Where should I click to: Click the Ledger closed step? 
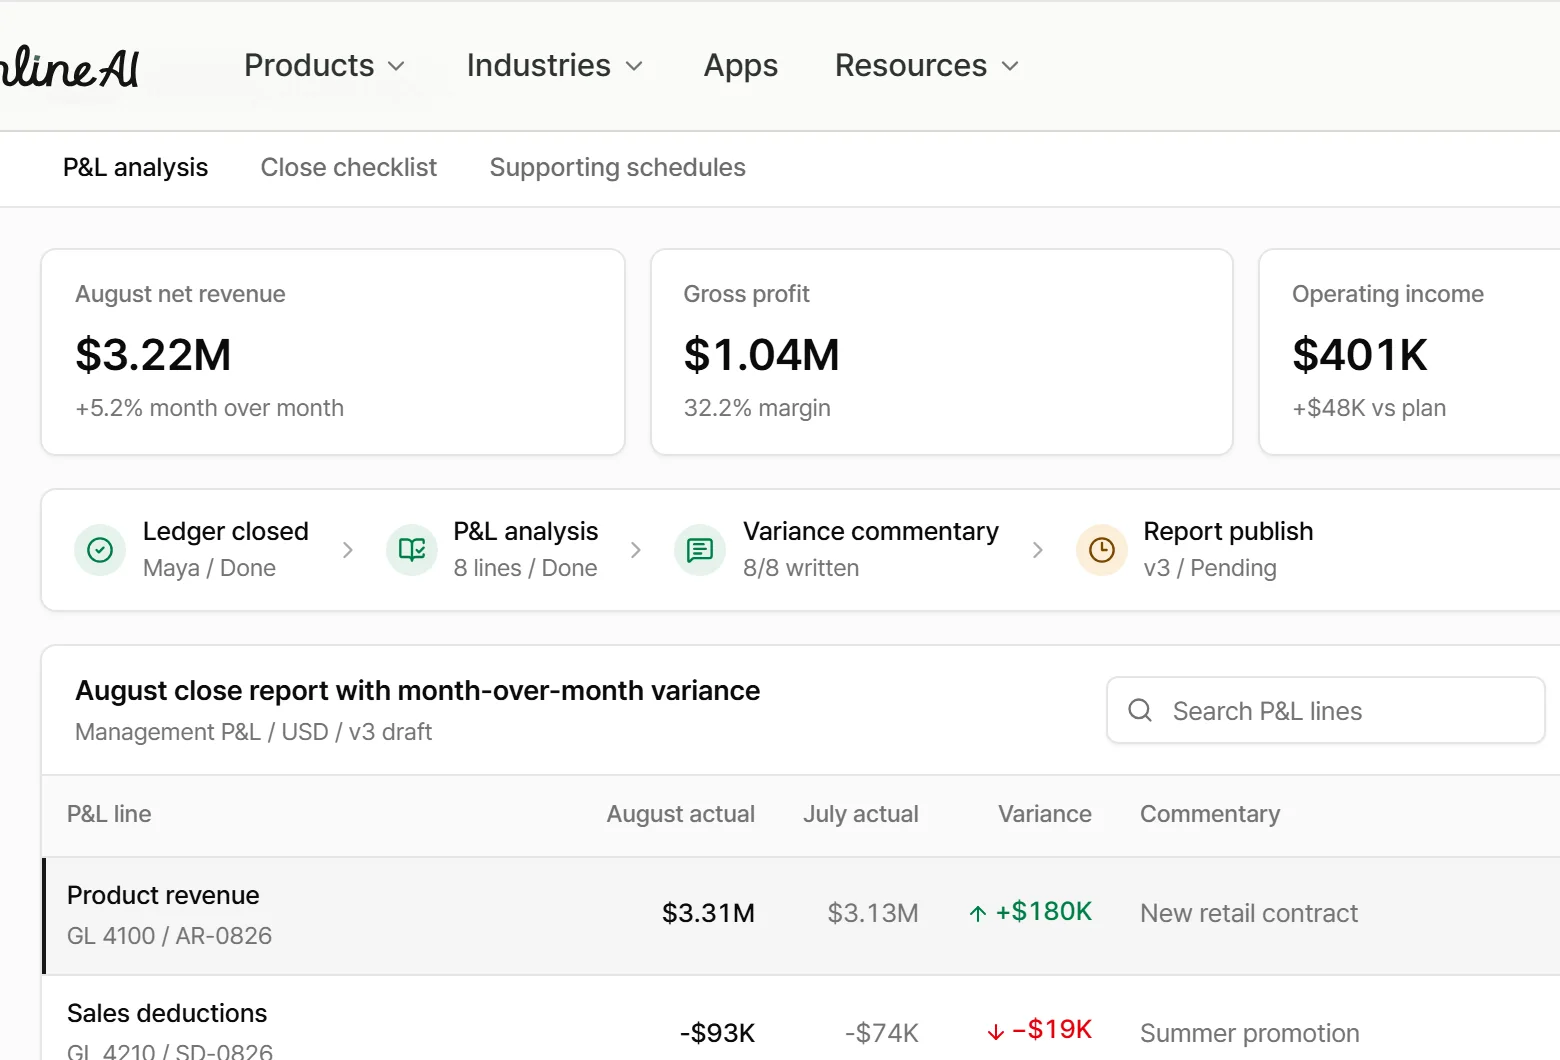pyautogui.click(x=192, y=550)
